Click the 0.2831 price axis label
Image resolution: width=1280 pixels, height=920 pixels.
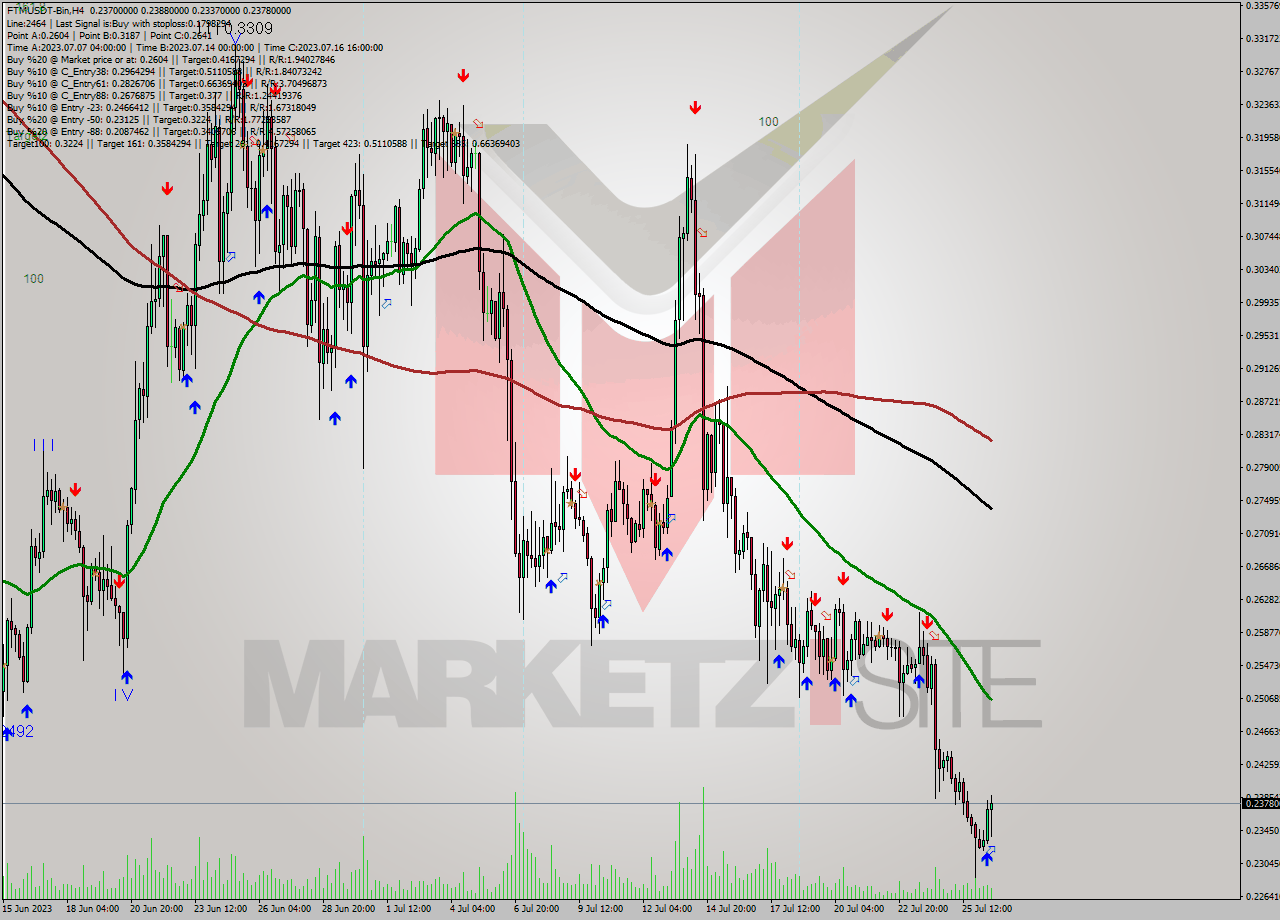point(1261,434)
